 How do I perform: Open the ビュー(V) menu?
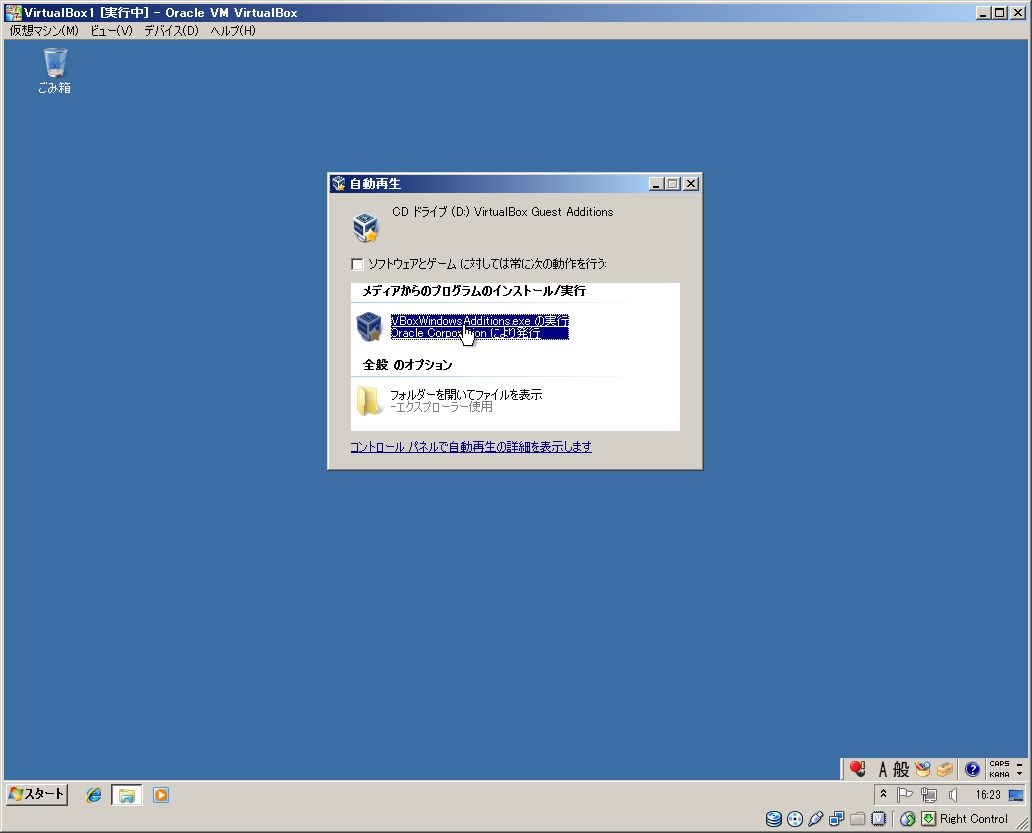click(x=111, y=31)
